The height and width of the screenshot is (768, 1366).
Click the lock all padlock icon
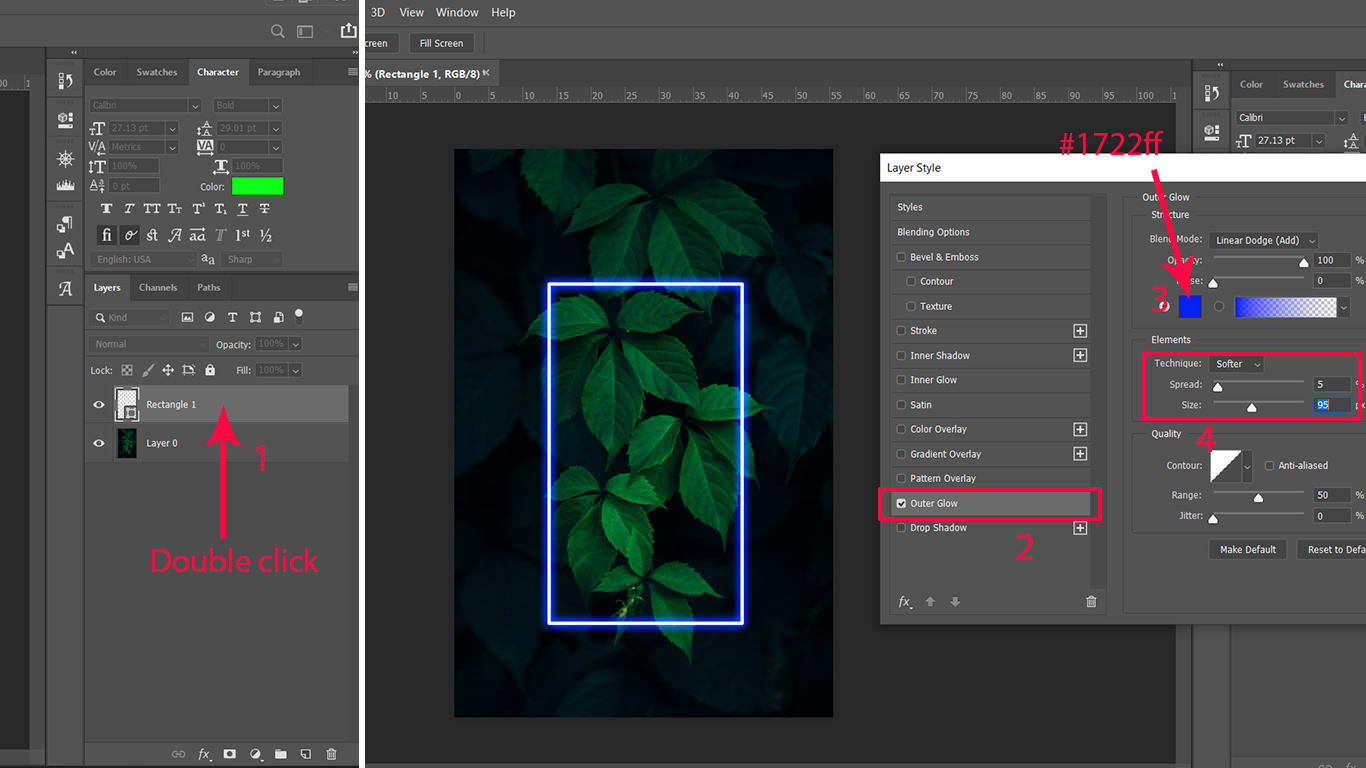(210, 370)
